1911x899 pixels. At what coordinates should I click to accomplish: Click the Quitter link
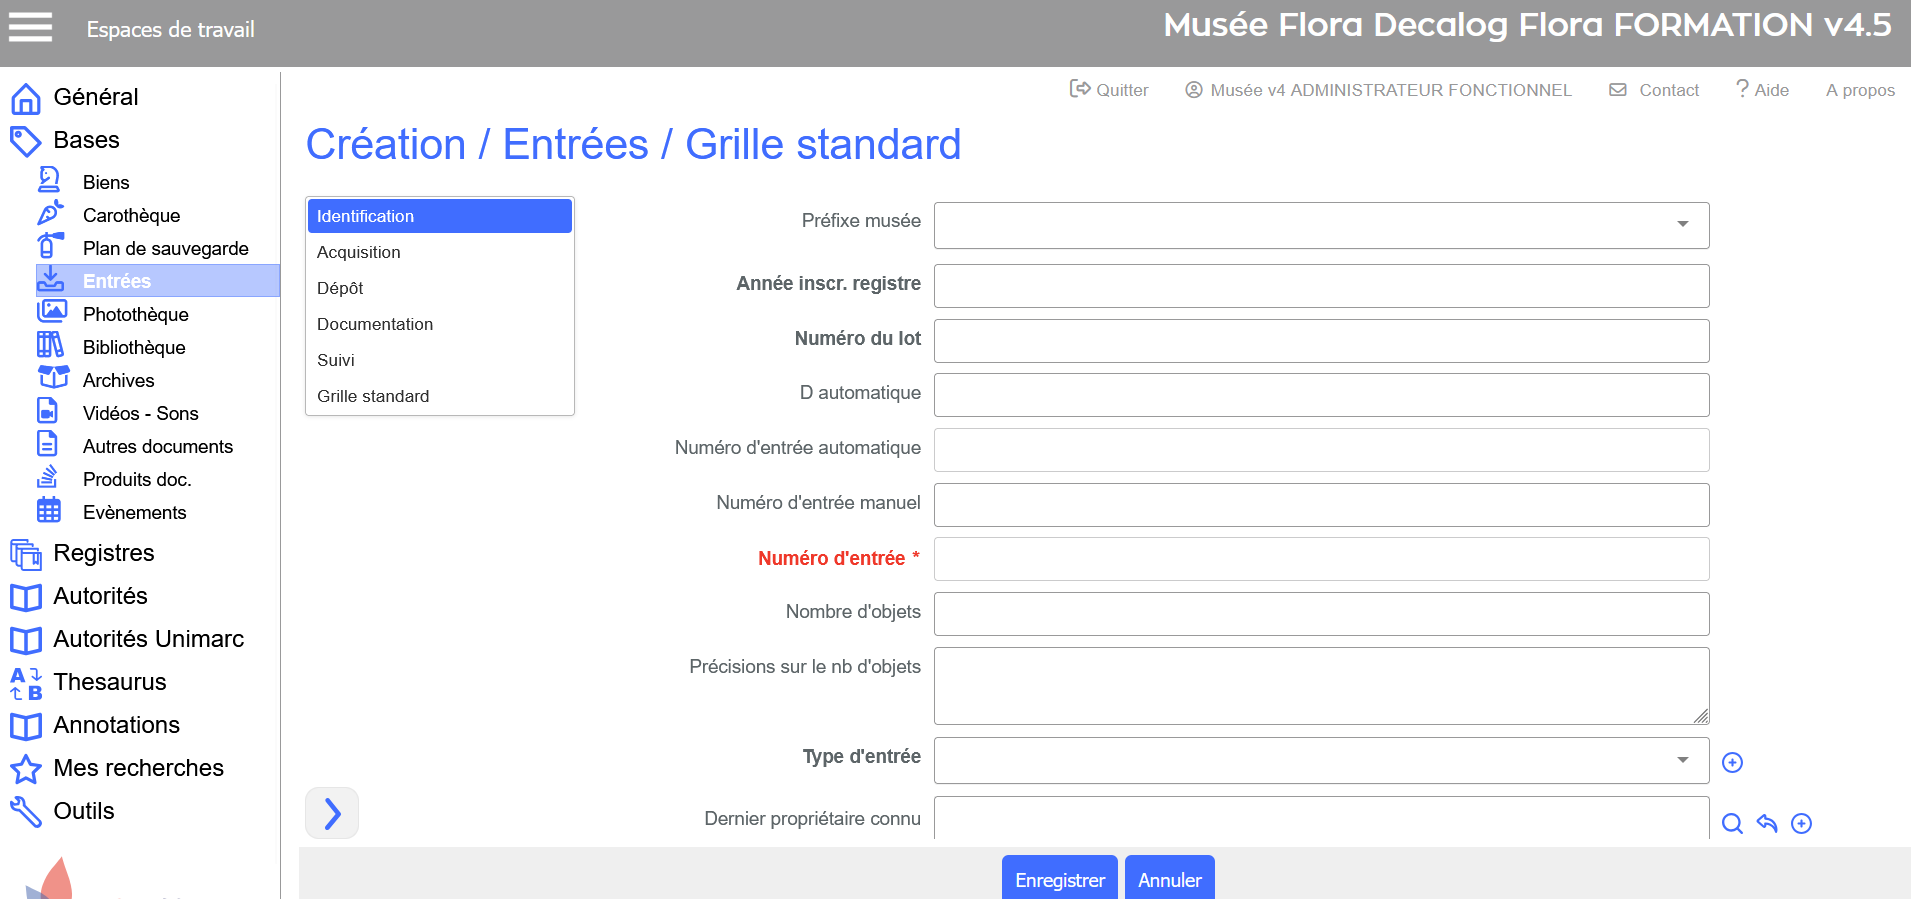pos(1109,90)
